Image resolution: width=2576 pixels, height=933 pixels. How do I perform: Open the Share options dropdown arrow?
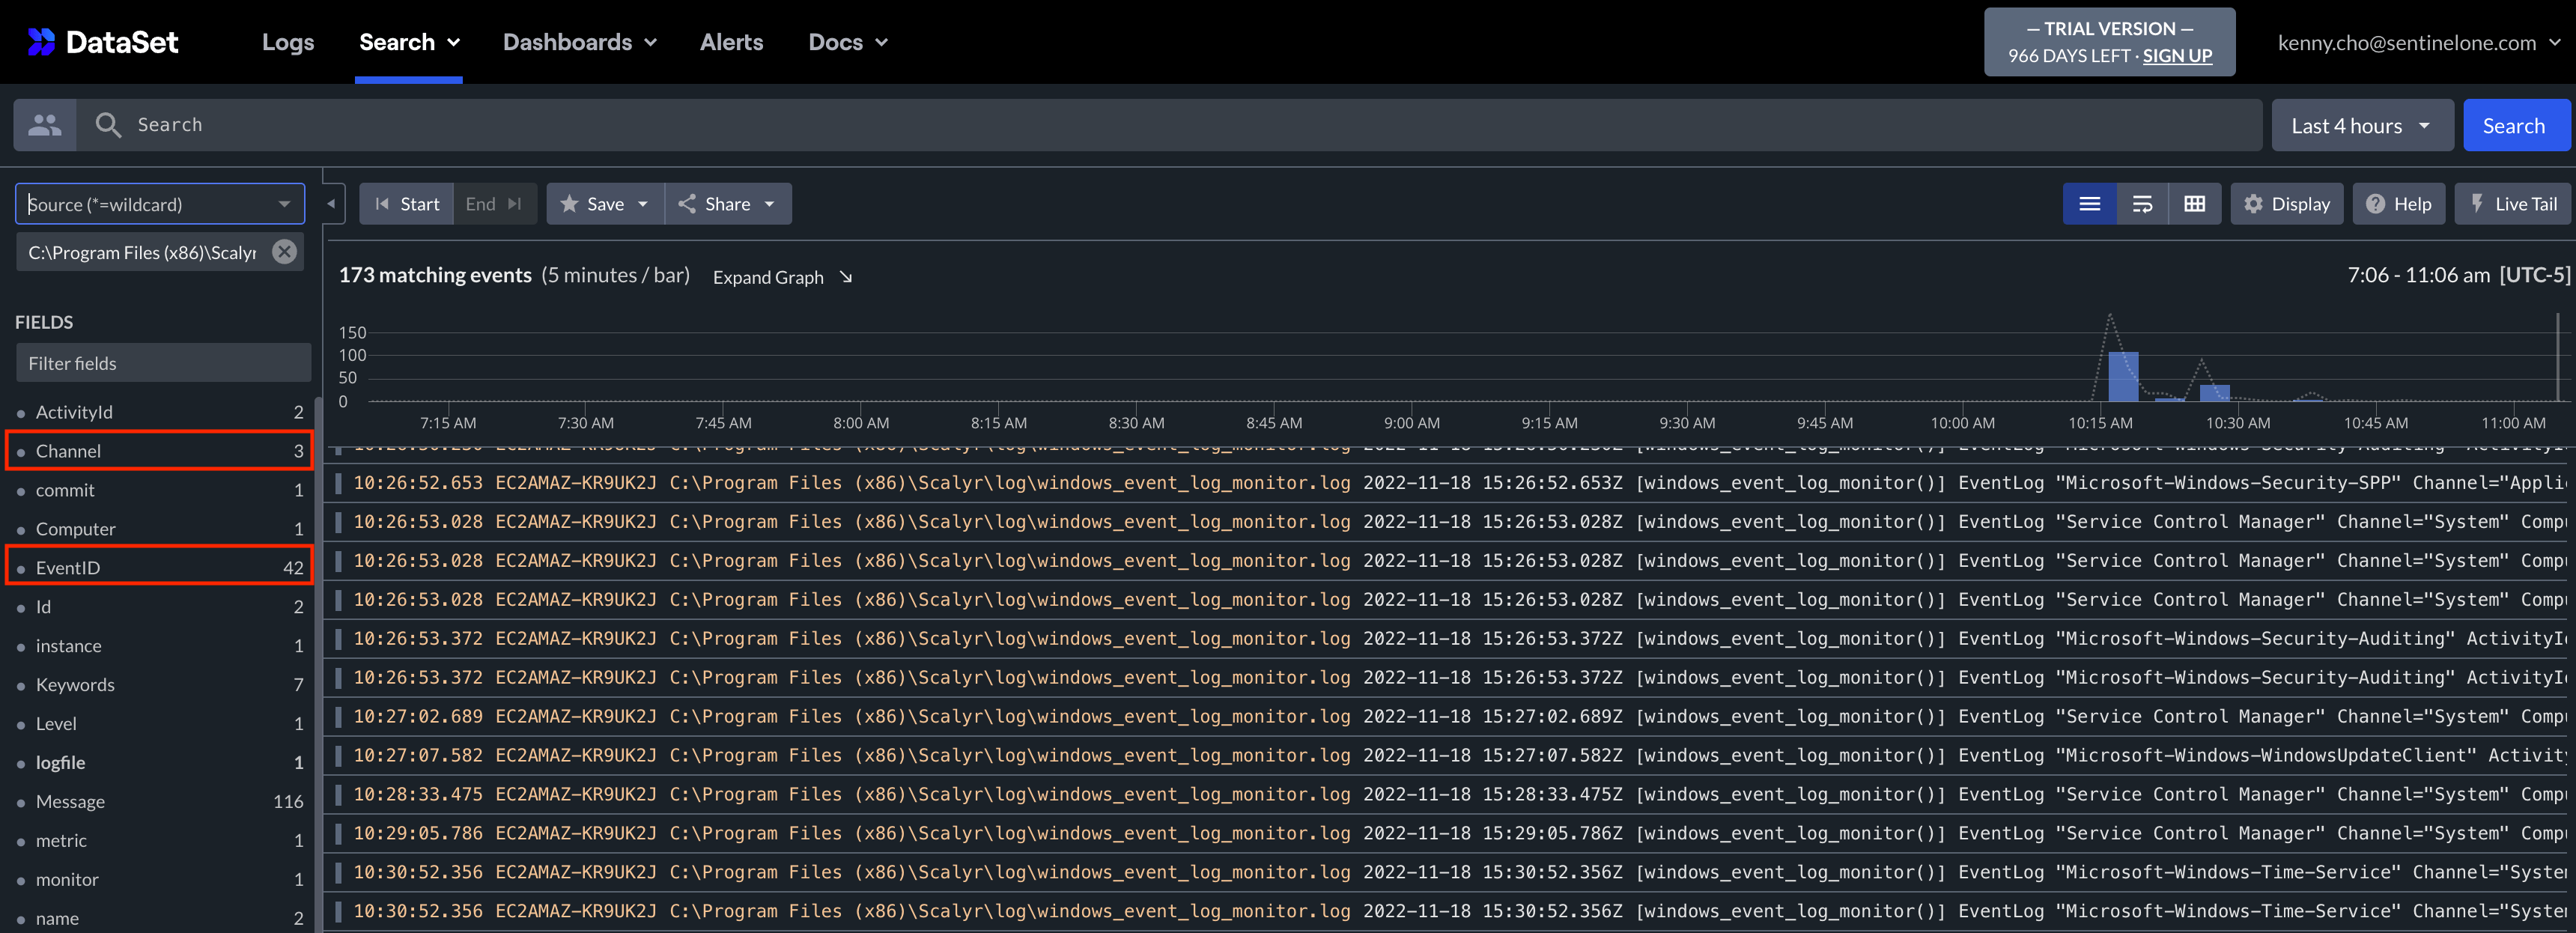768,203
